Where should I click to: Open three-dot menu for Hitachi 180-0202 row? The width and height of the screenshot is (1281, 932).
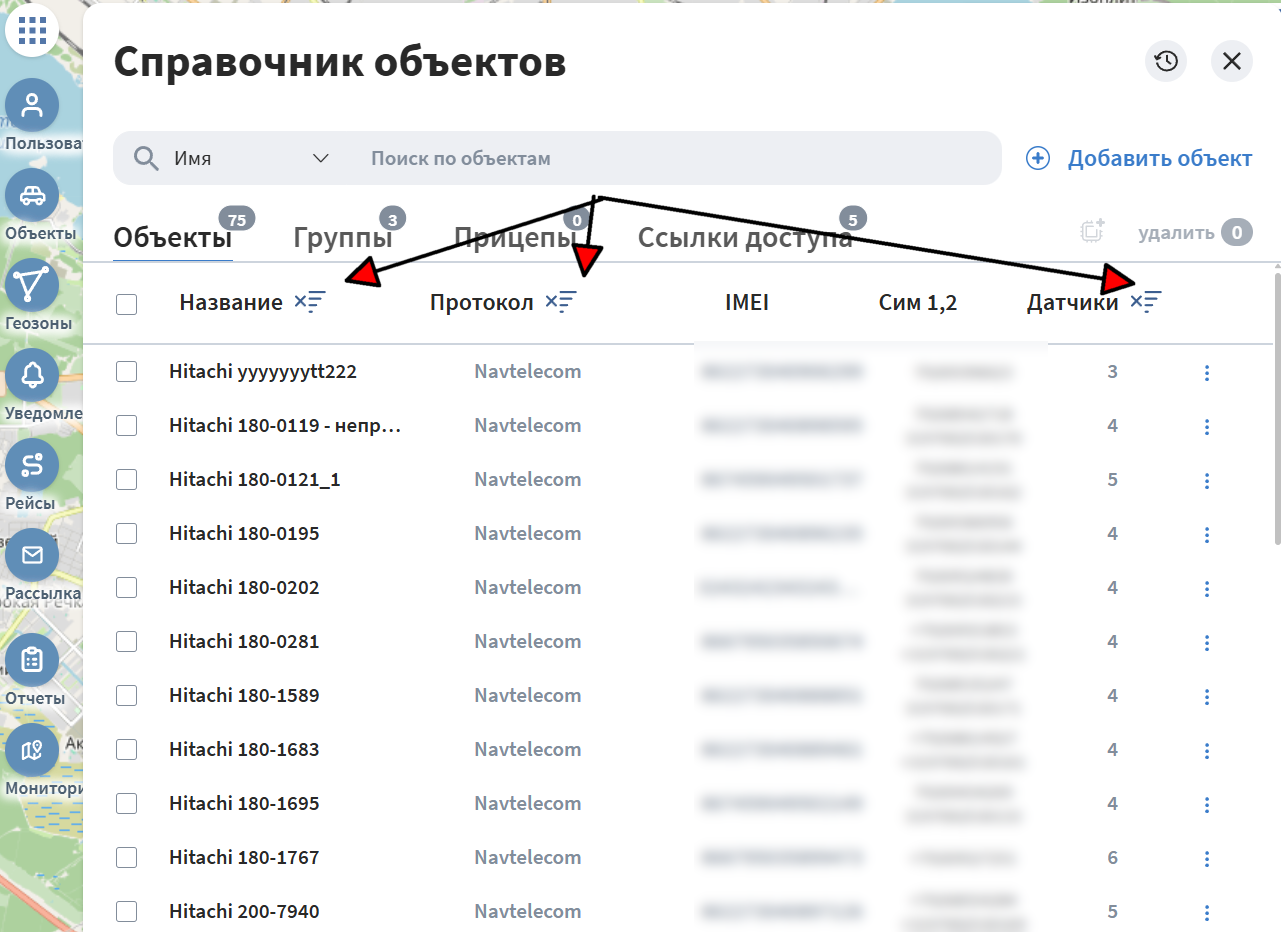pyautogui.click(x=1207, y=588)
